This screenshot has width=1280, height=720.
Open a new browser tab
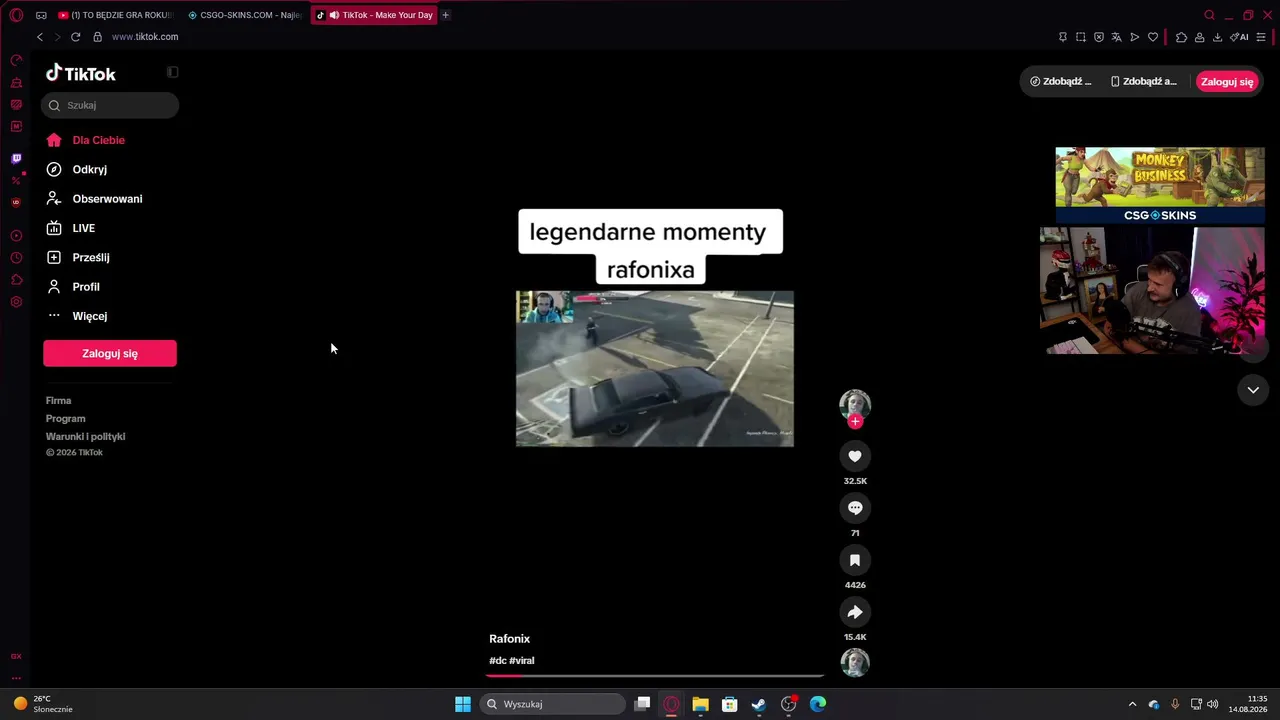(445, 15)
